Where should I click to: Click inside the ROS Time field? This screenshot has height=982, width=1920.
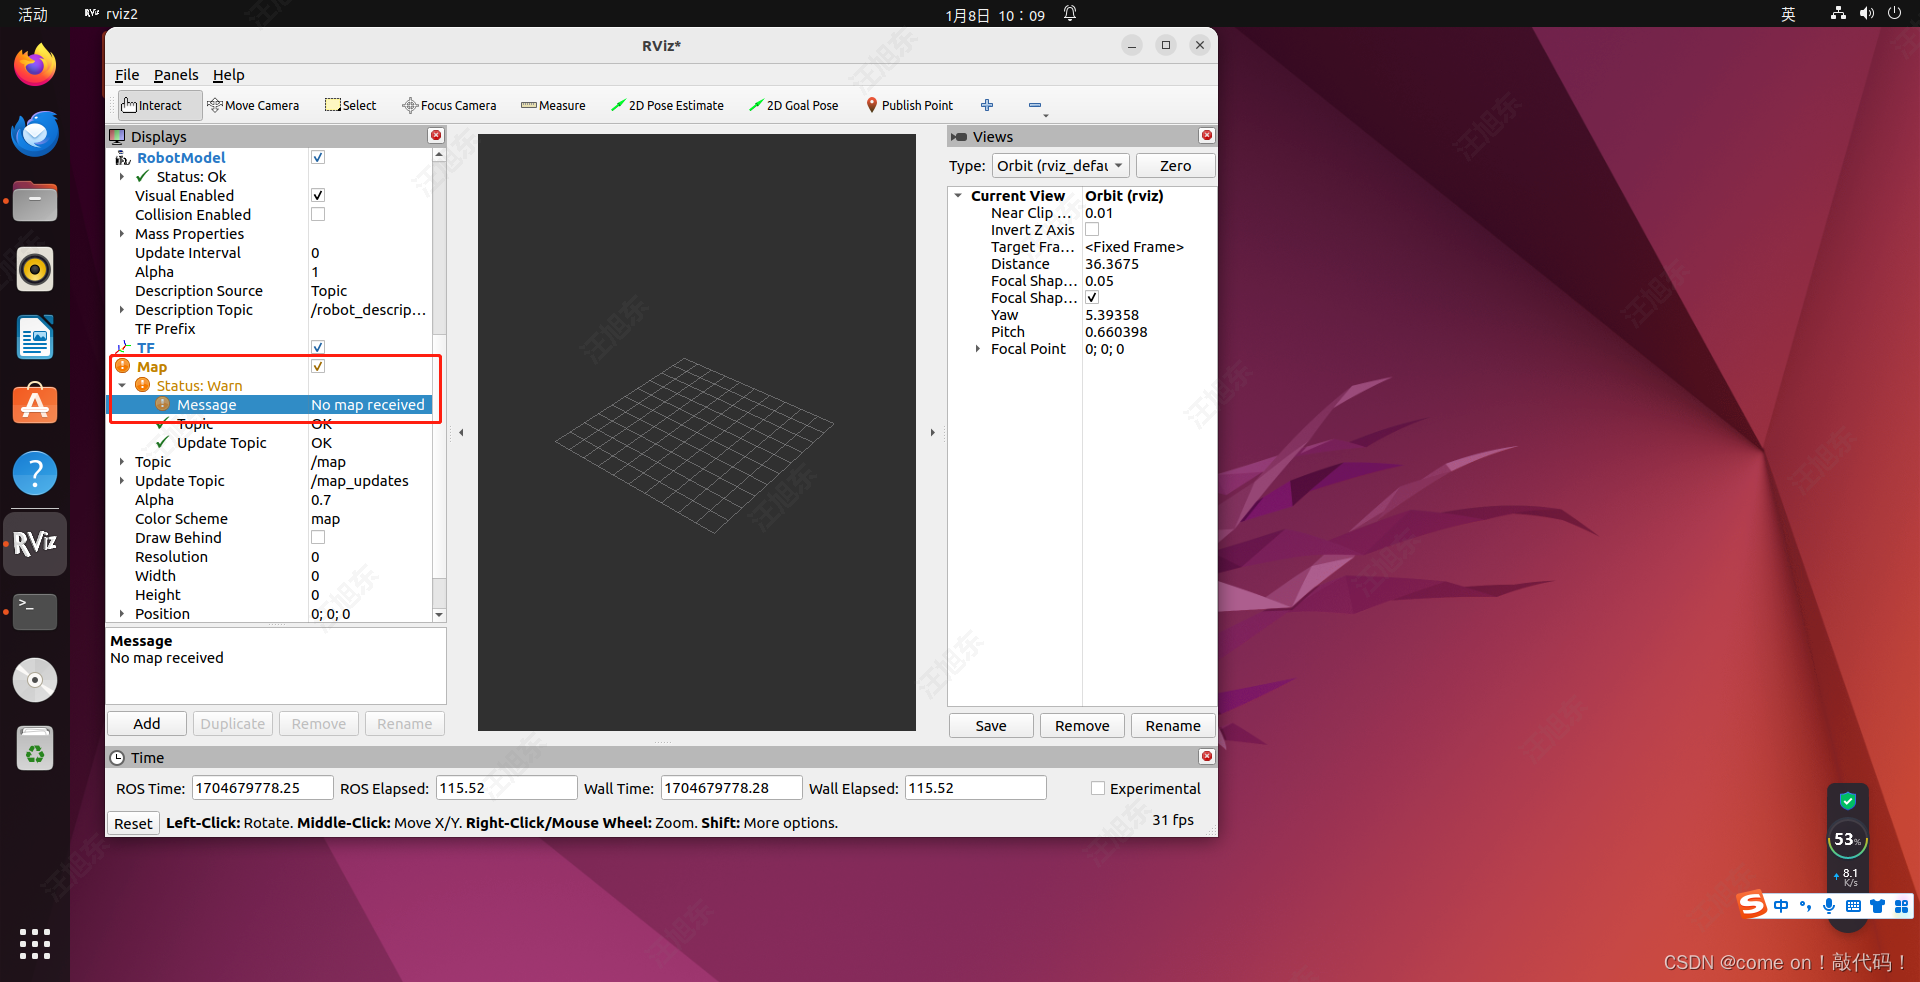[262, 788]
